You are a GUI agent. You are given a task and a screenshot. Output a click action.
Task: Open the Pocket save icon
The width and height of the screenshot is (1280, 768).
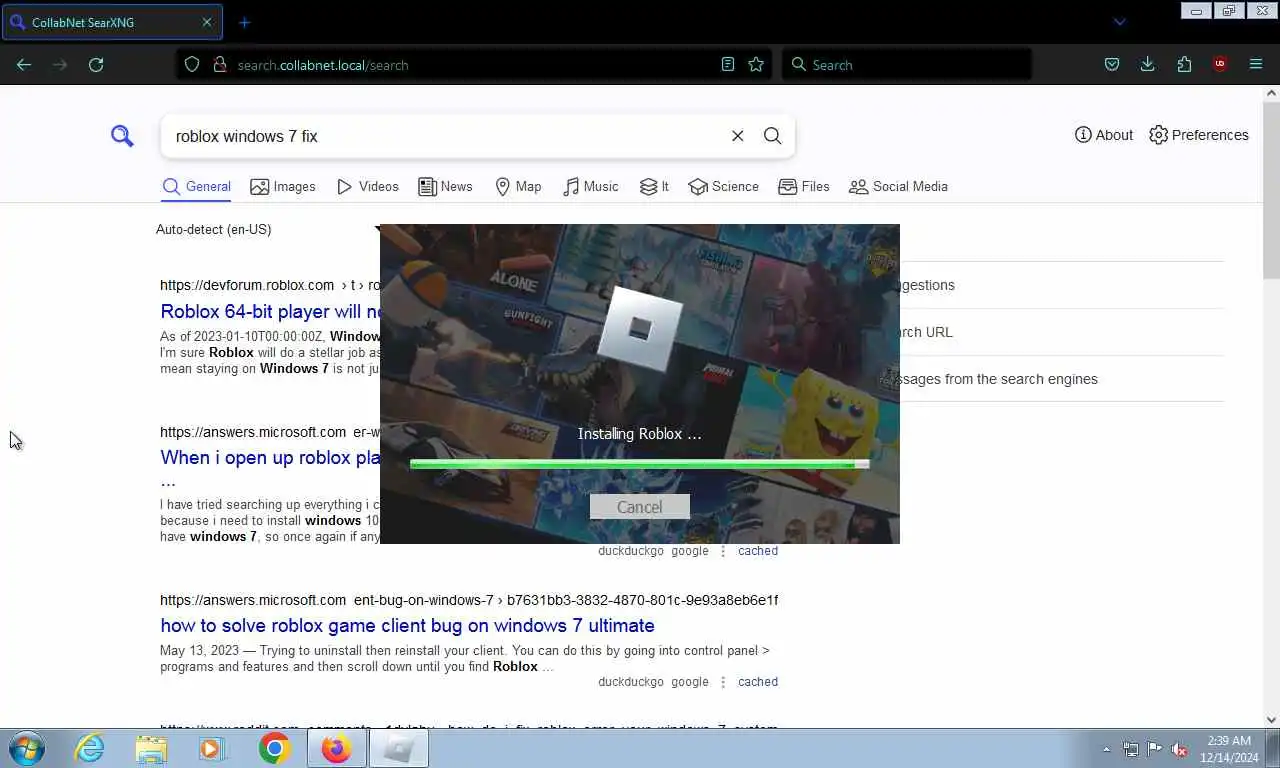(1112, 64)
